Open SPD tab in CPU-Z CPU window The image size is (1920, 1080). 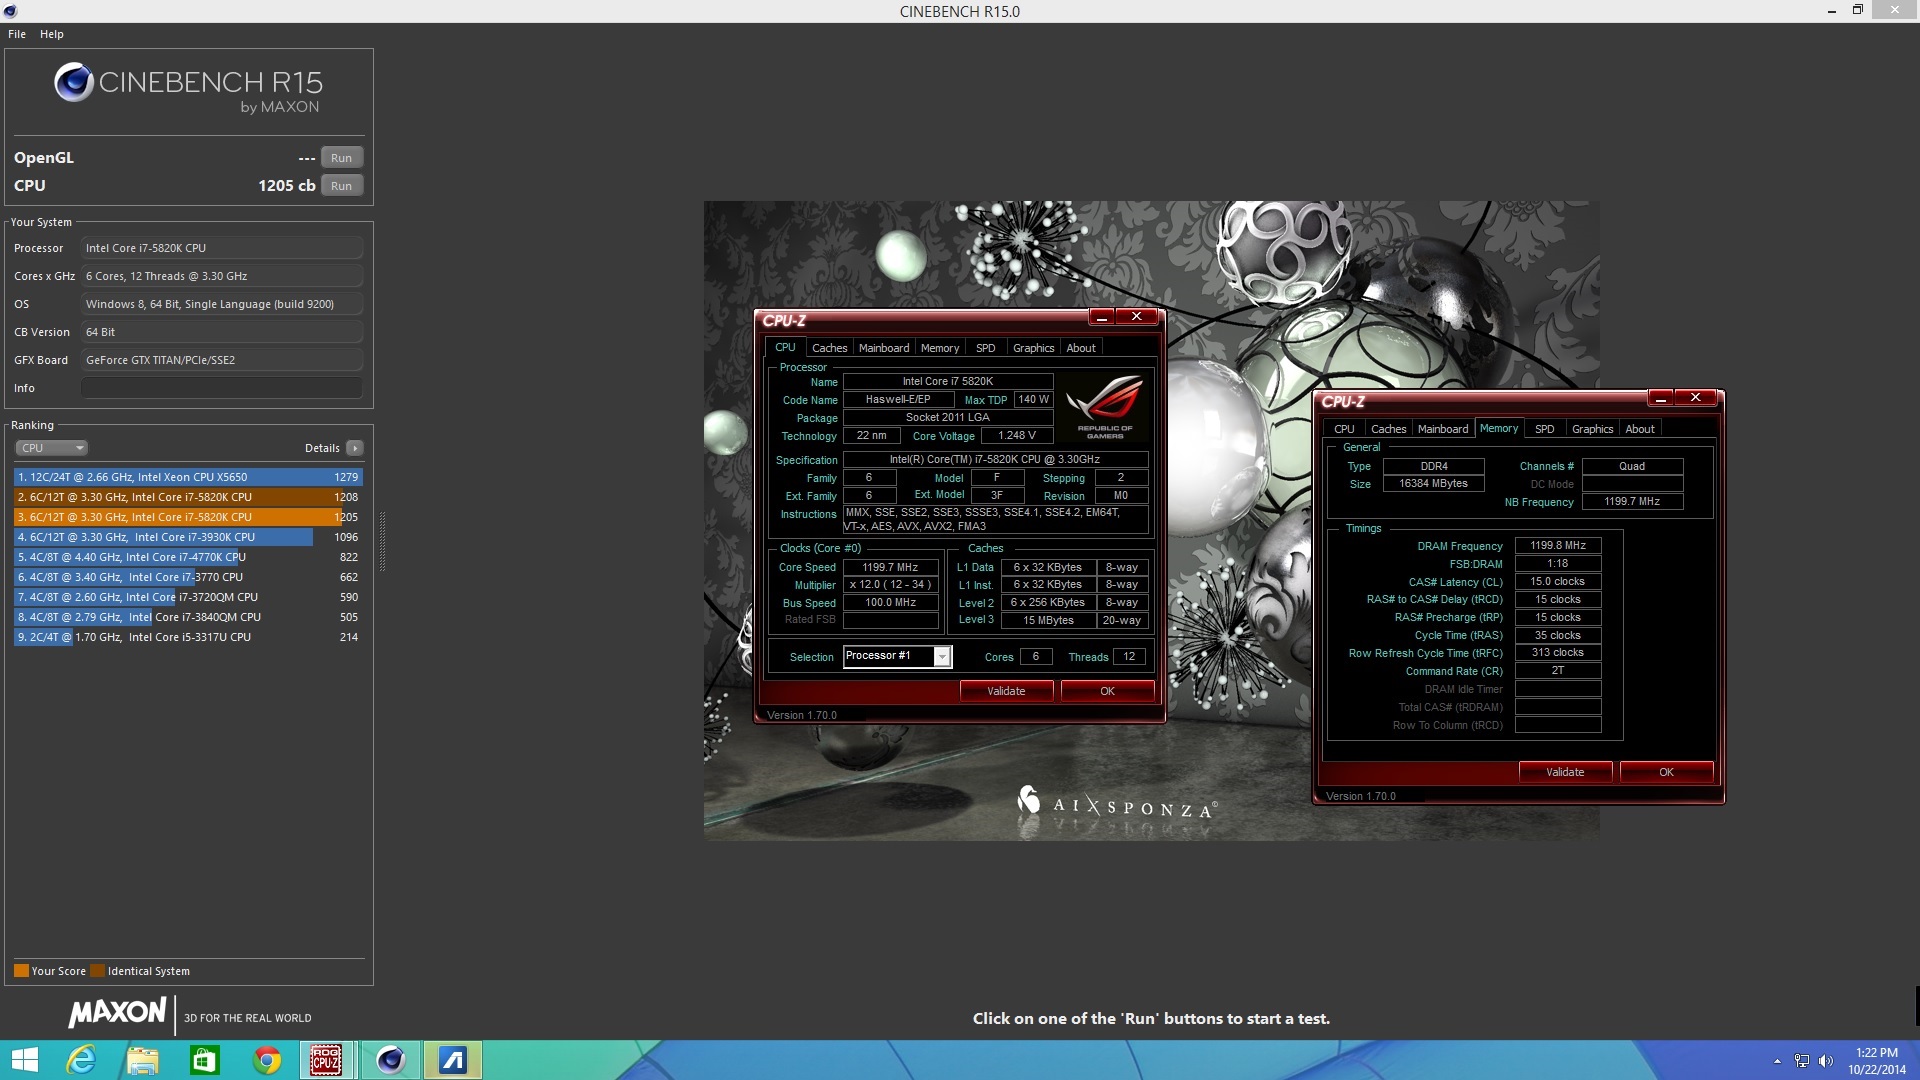(x=986, y=348)
